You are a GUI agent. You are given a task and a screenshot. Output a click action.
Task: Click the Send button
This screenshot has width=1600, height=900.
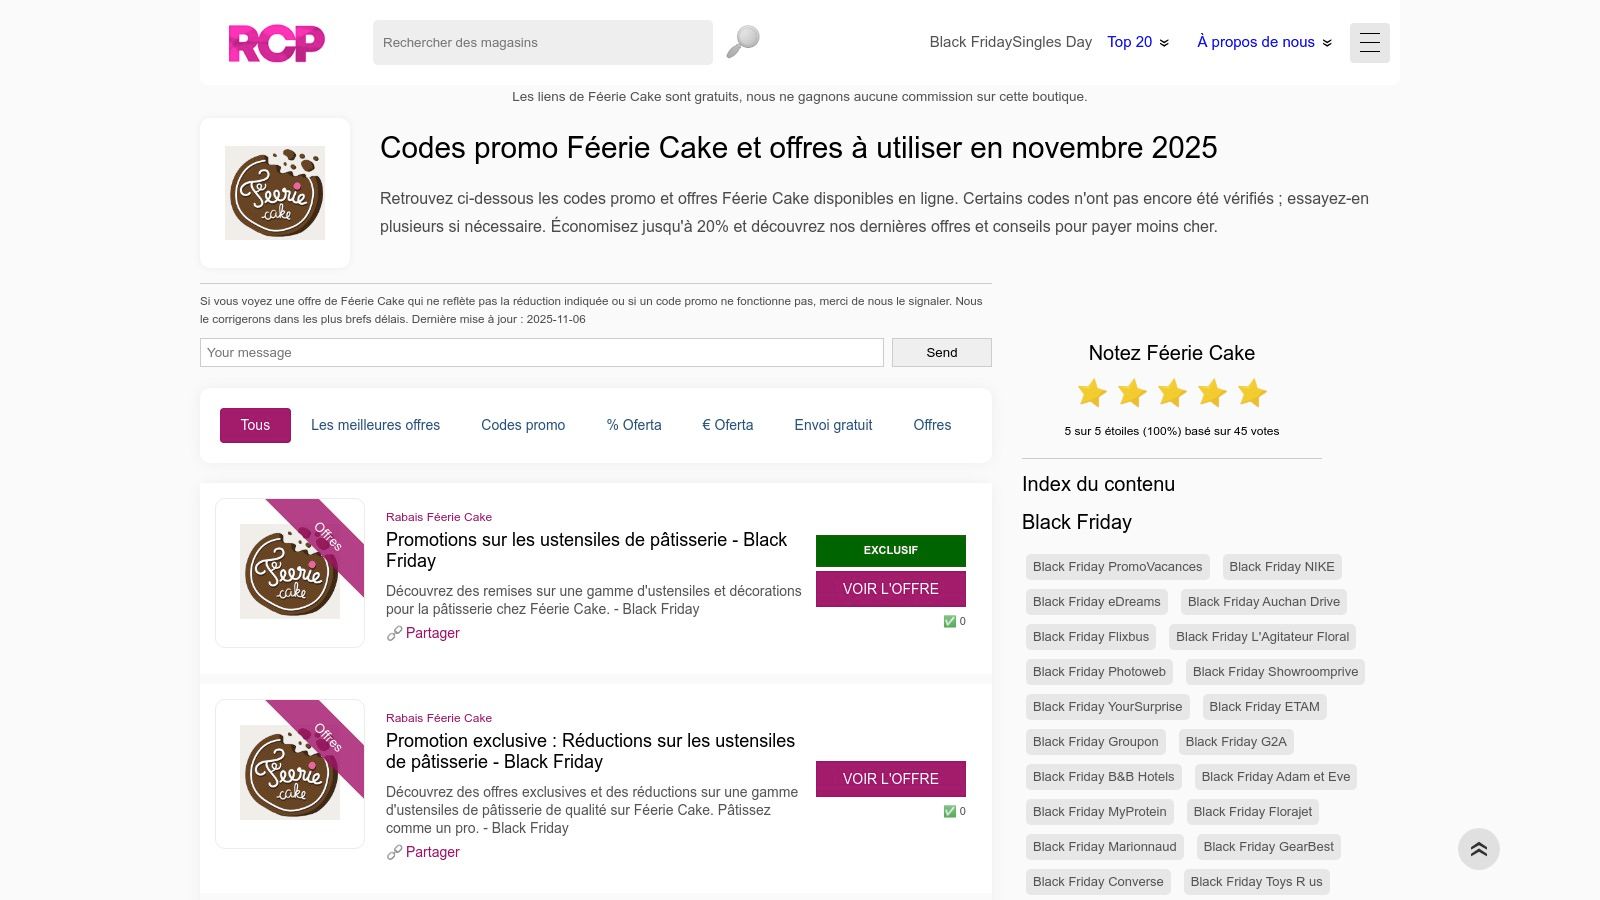coord(941,352)
